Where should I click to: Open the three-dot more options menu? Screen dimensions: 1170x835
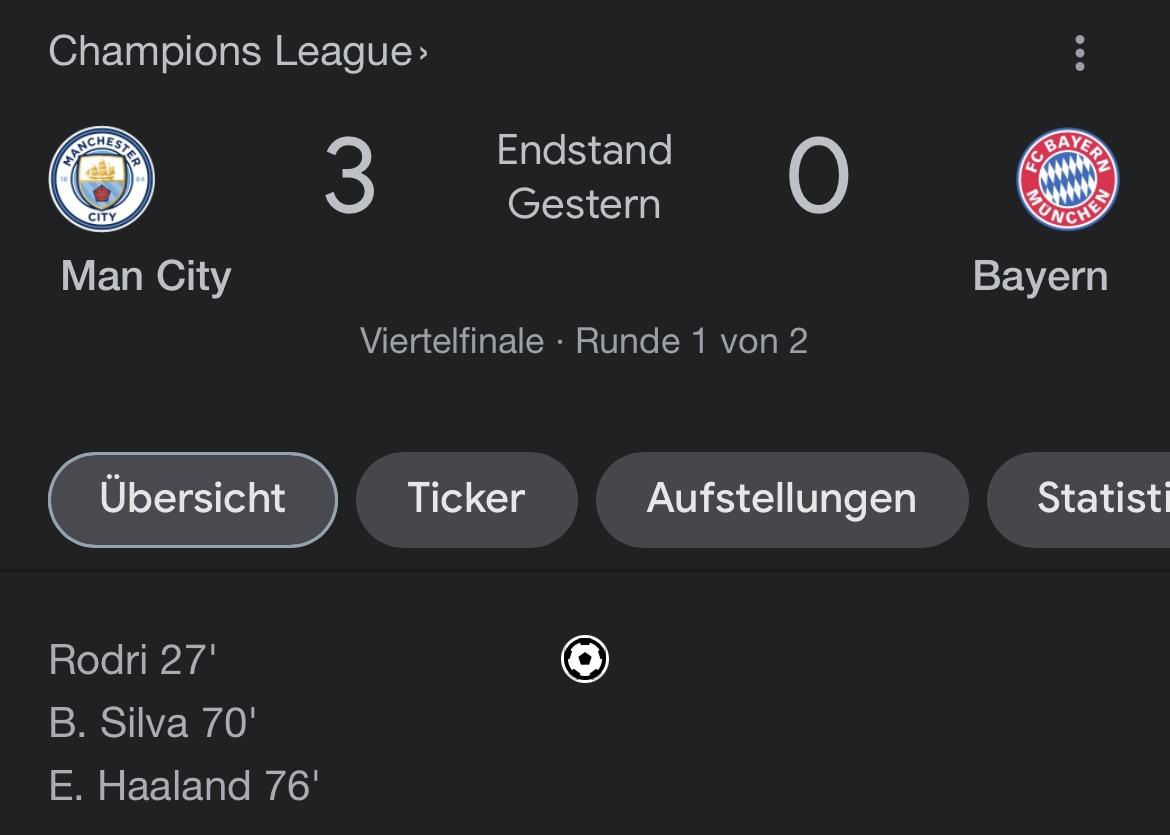[x=1079, y=53]
